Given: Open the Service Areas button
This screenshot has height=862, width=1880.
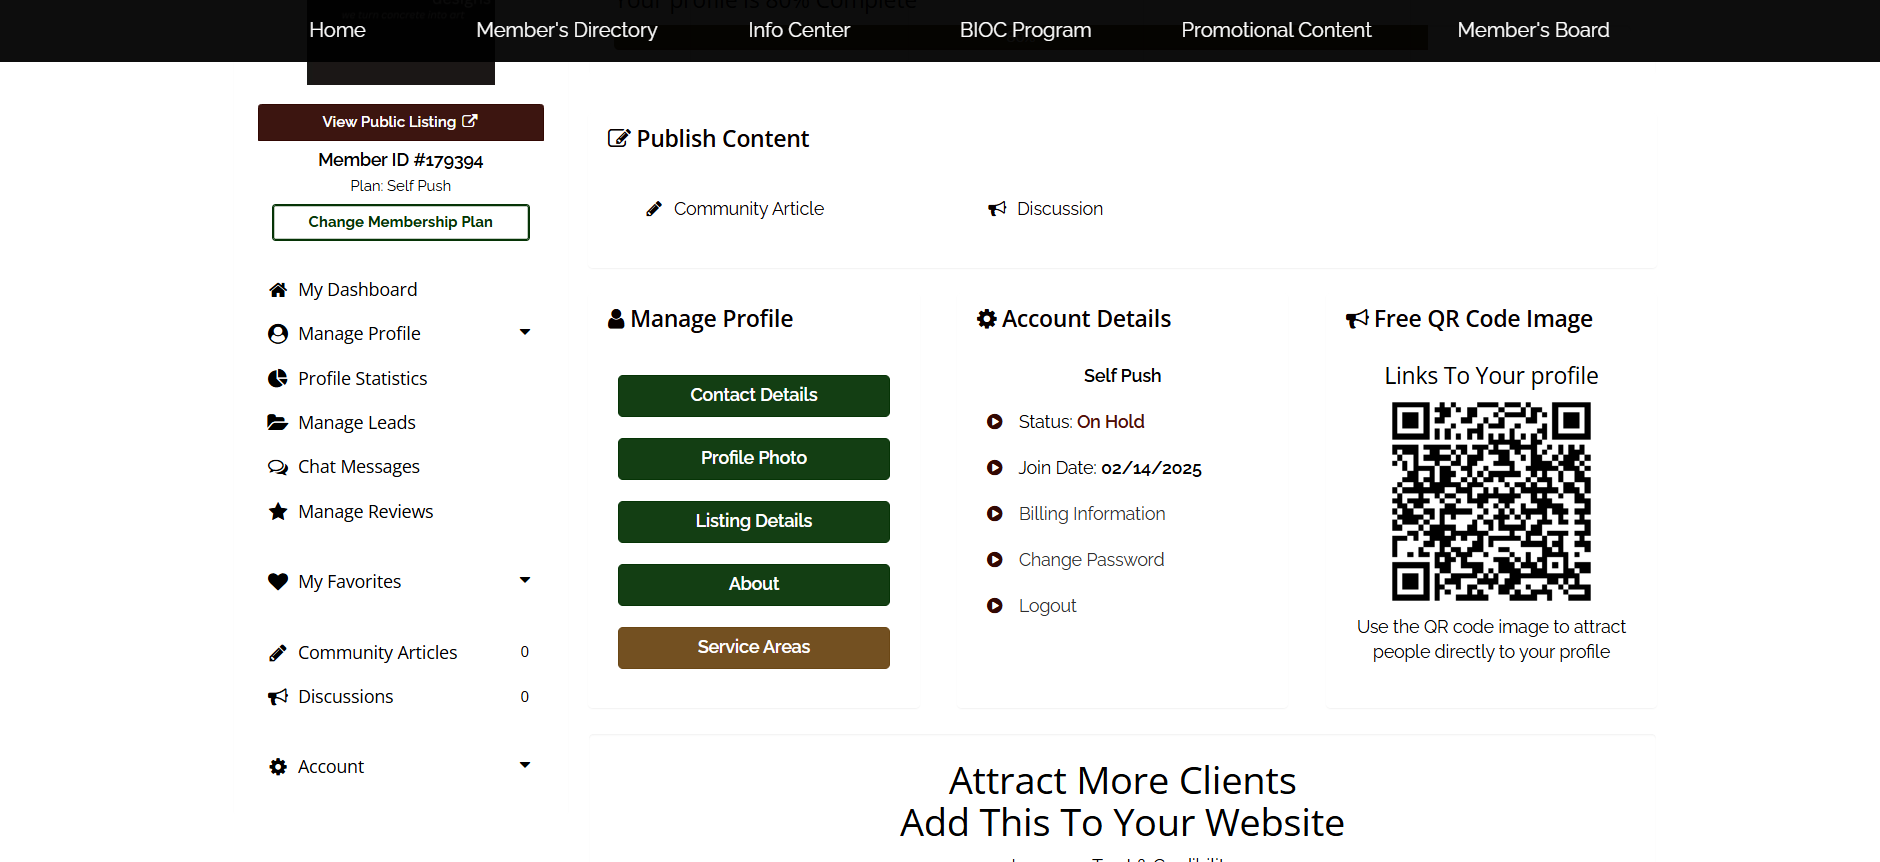Looking at the screenshot, I should coord(754,648).
